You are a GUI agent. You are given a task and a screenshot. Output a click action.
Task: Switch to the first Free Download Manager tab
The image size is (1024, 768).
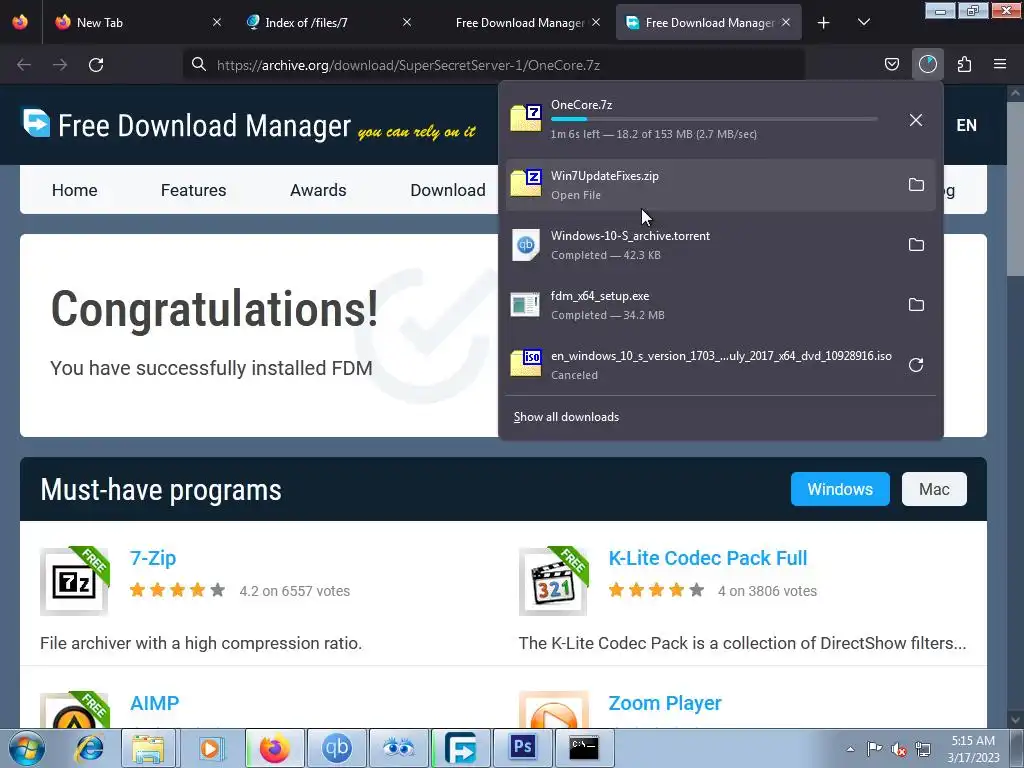518,22
